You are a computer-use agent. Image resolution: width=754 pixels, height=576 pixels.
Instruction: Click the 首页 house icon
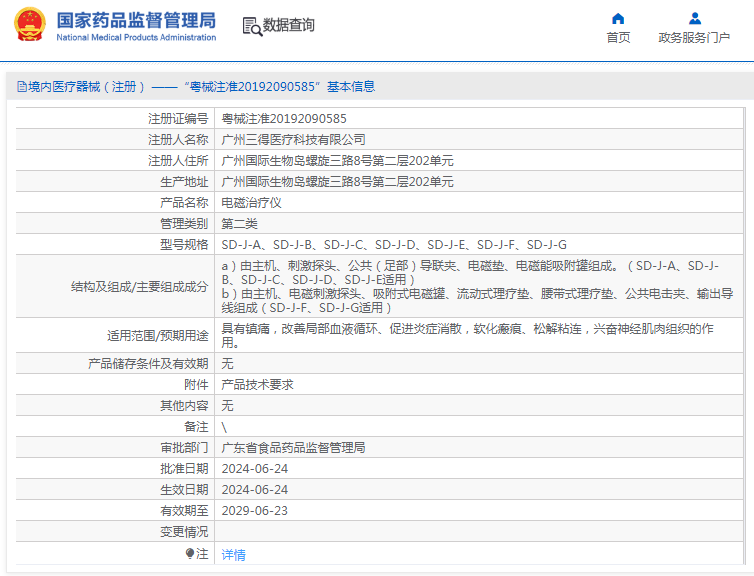pyautogui.click(x=618, y=18)
